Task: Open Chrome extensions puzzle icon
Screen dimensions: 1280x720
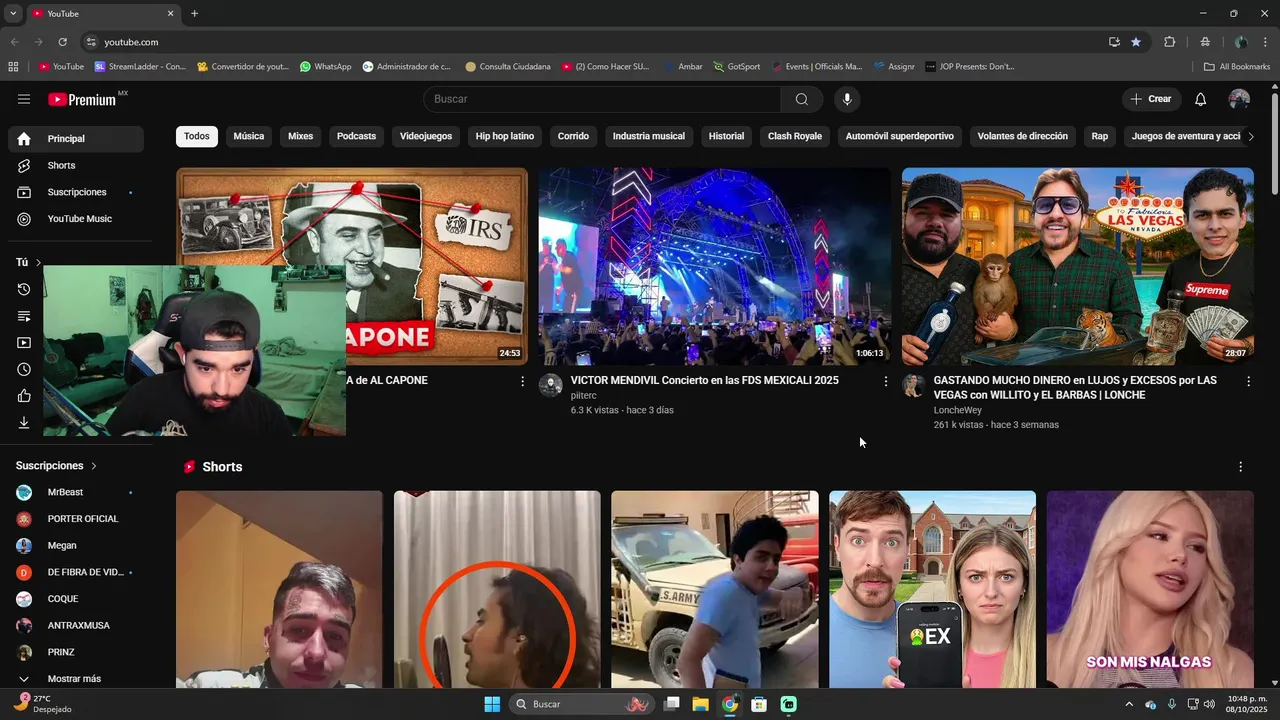Action: [x=1169, y=42]
